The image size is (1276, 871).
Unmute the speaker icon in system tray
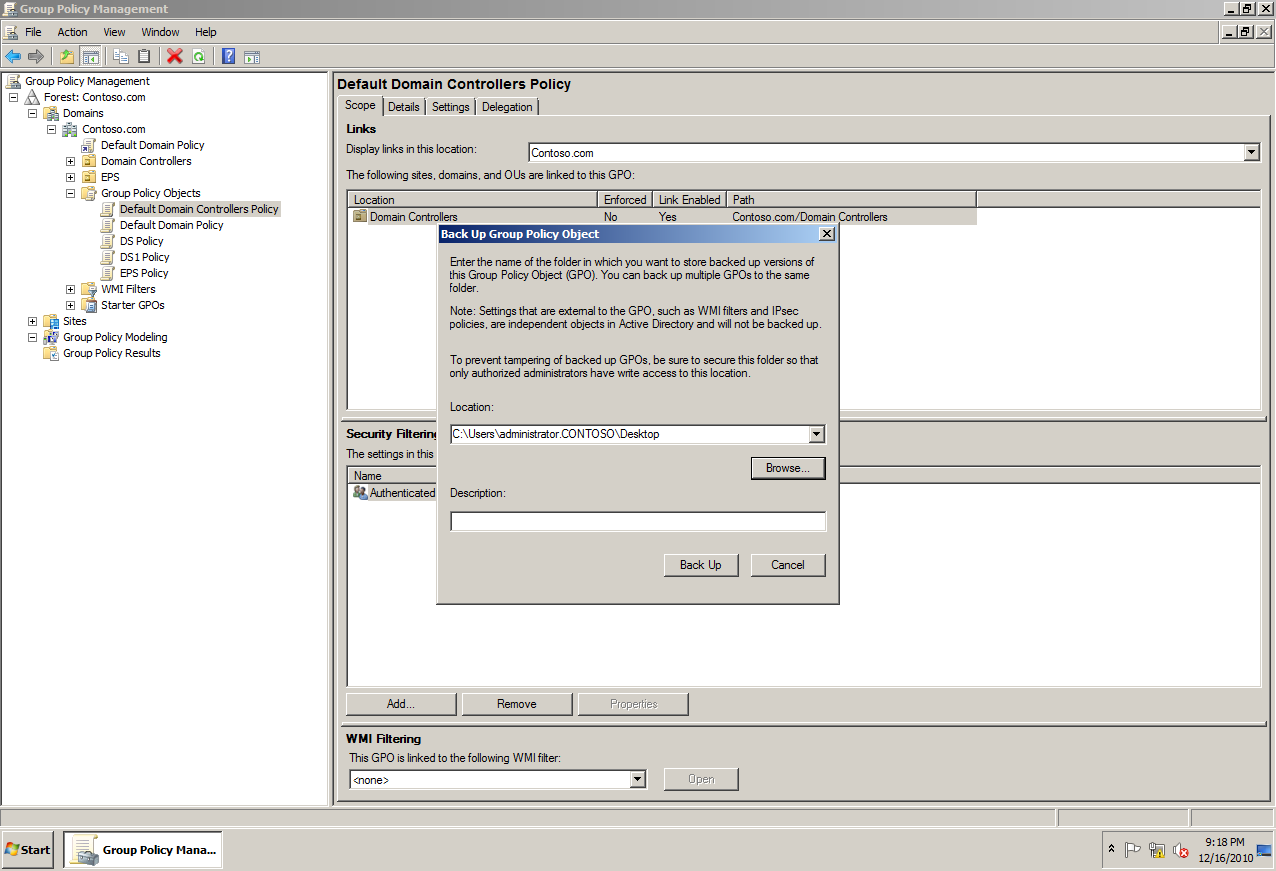point(1180,851)
